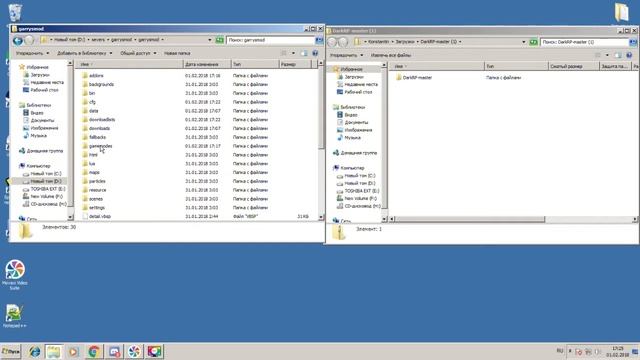Select Домашняя группа in DarkRP-master sidebar
Screen dimensions: 640x360
[355, 153]
